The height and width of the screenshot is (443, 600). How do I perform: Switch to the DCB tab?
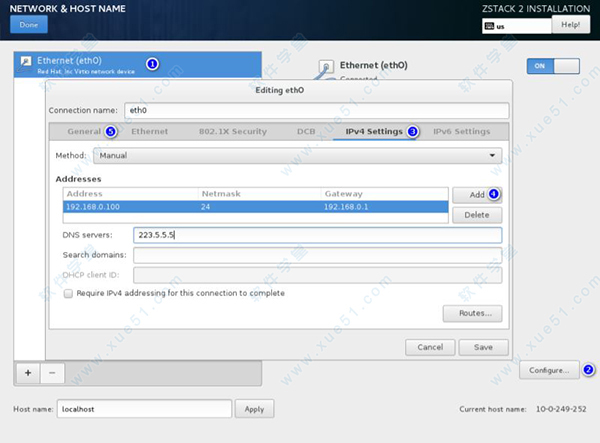point(306,131)
